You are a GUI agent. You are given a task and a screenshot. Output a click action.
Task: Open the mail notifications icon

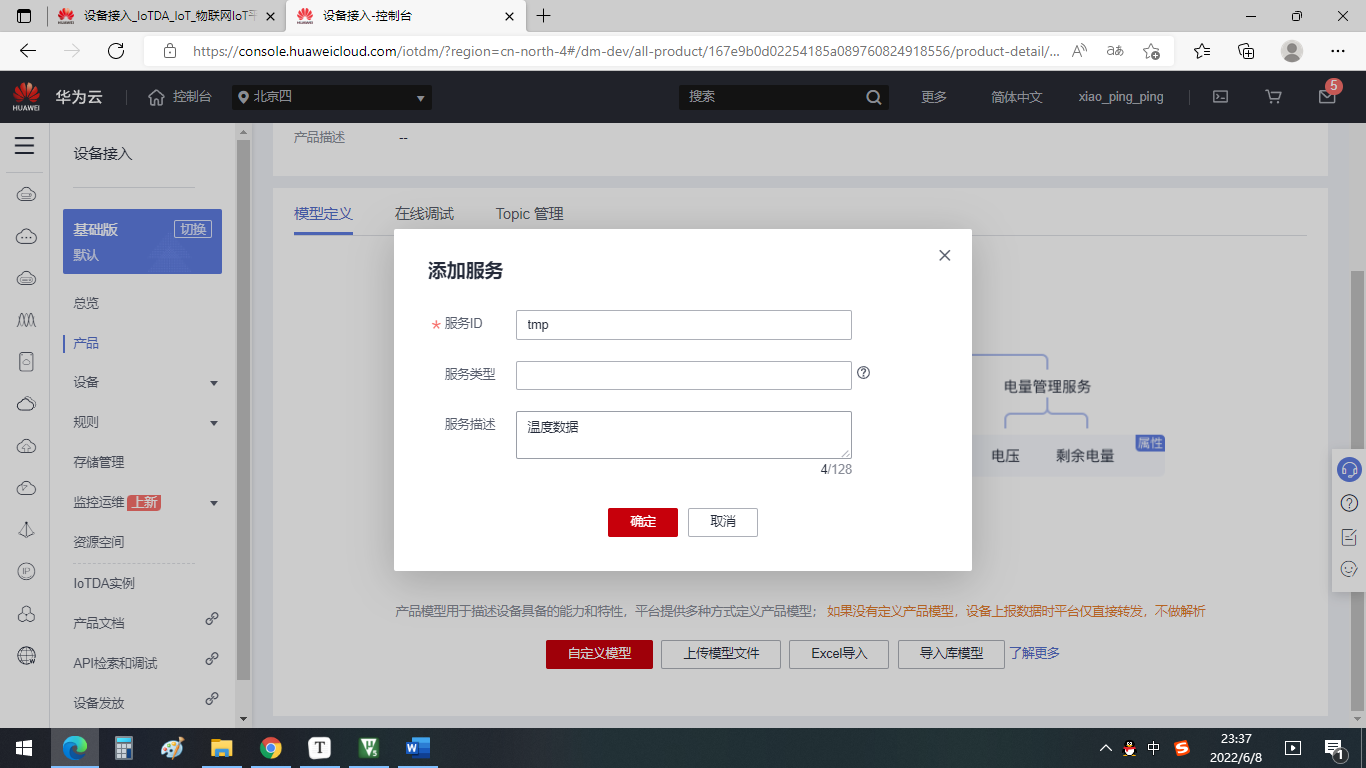tap(1327, 97)
